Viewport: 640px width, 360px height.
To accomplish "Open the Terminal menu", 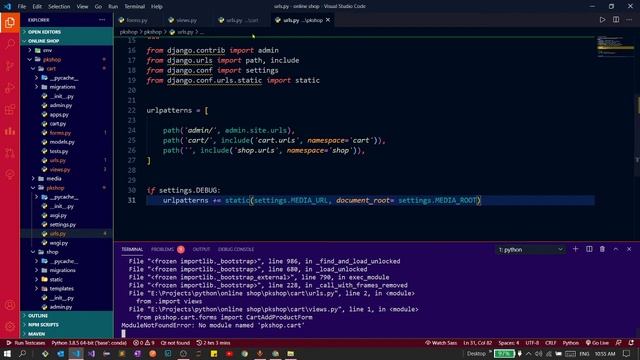I will [134, 7].
